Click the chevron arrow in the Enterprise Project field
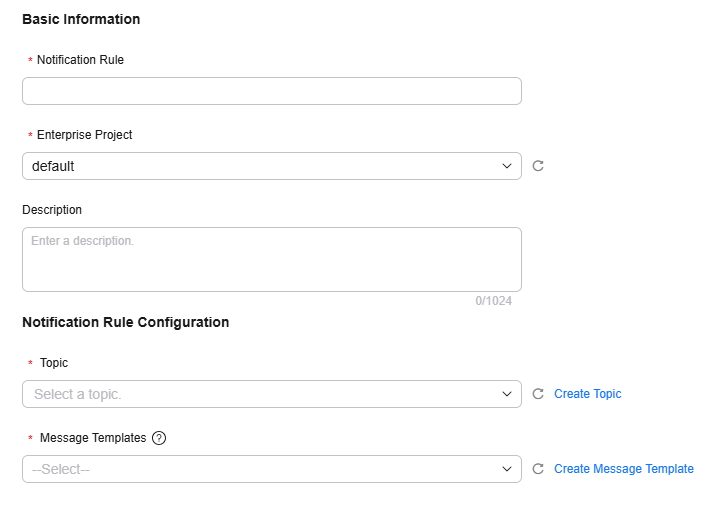The height and width of the screenshot is (508, 724). (507, 166)
